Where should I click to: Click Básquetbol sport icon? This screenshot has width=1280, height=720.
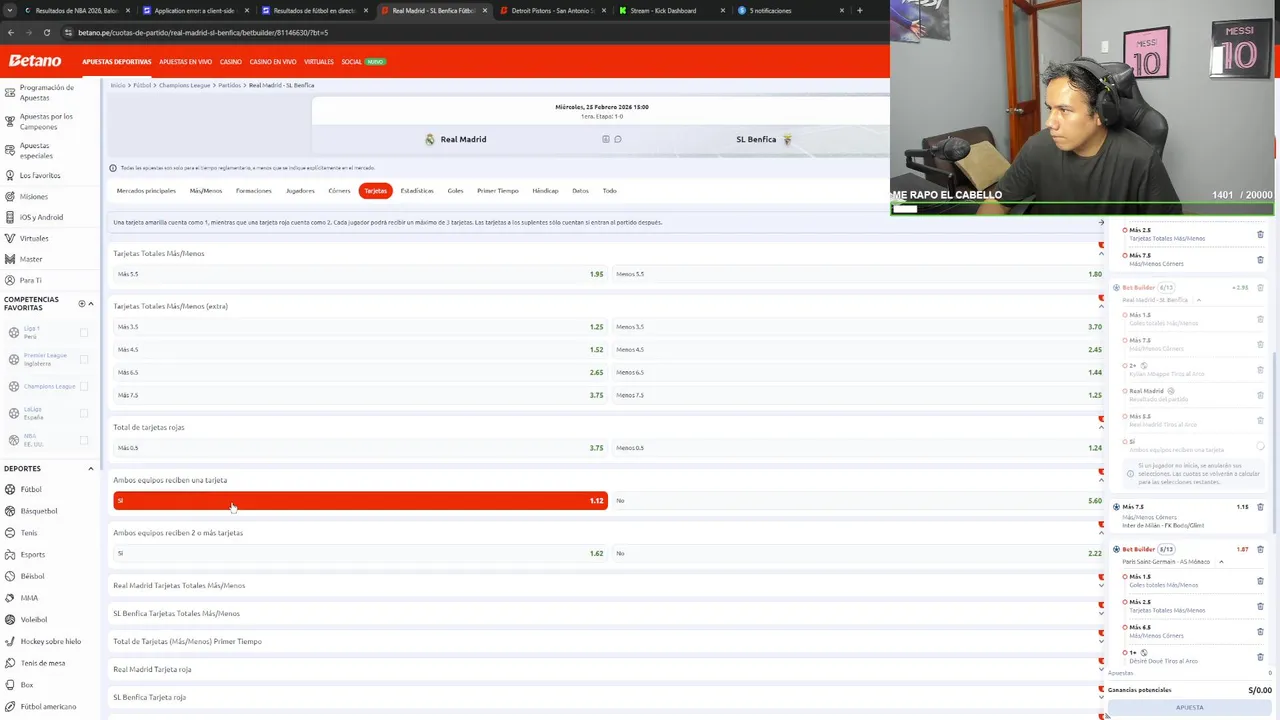point(9,511)
